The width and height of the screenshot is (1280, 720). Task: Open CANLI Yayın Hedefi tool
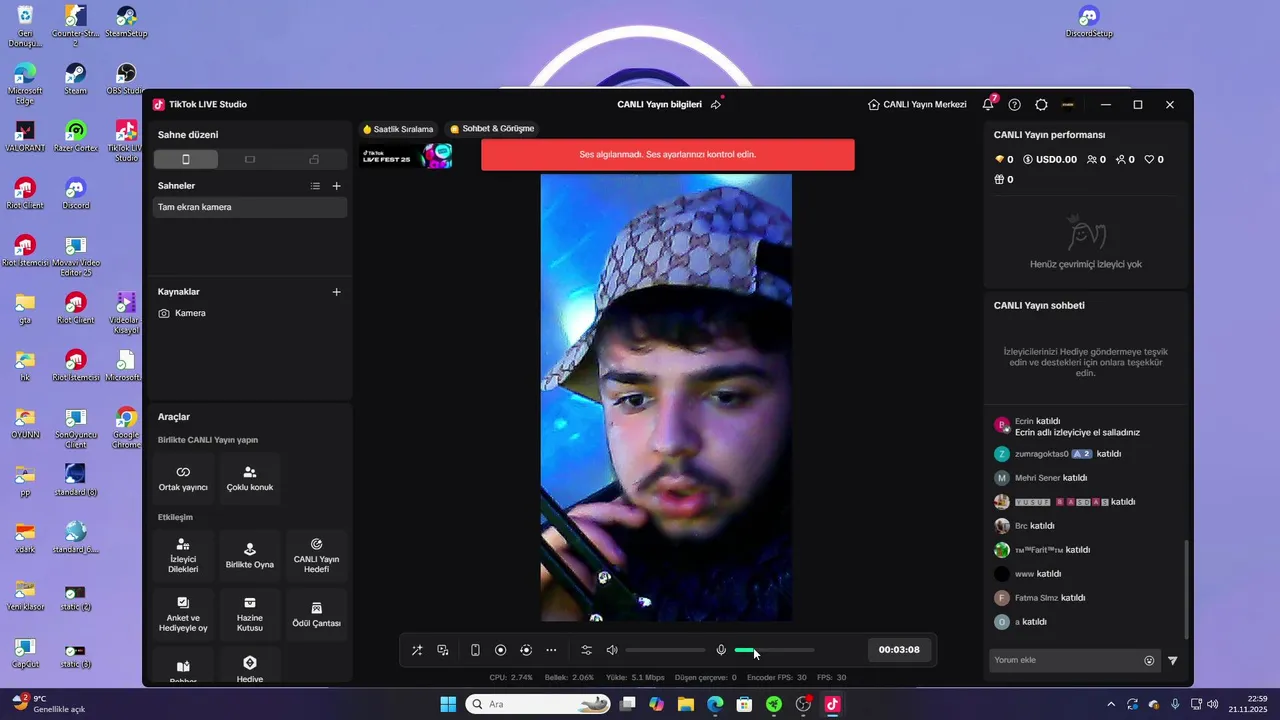click(316, 556)
